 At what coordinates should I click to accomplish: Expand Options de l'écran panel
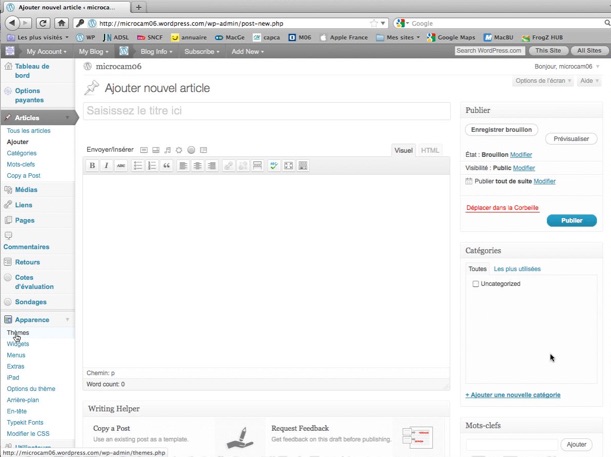pos(542,81)
